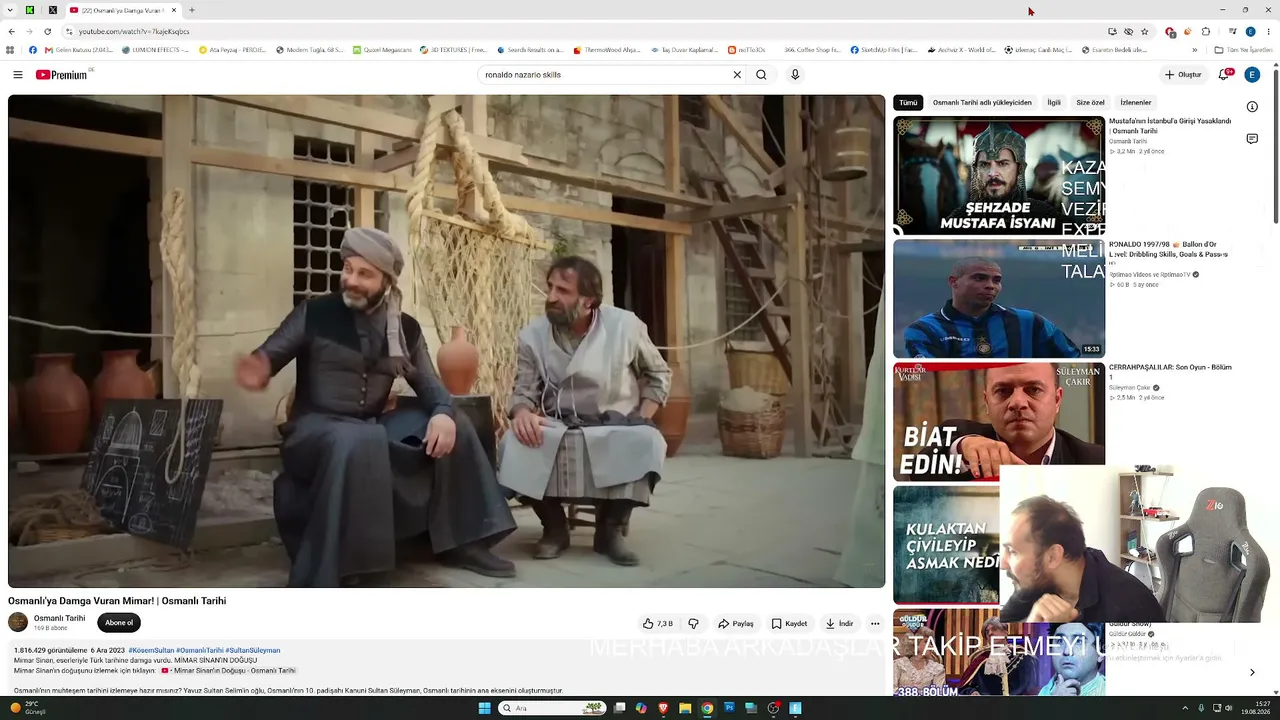Open the Windows Start menu

[x=485, y=708]
